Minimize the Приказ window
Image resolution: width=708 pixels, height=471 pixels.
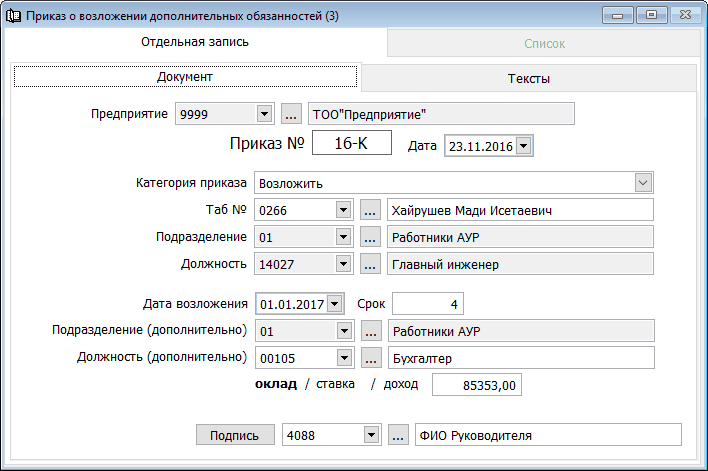tap(618, 15)
